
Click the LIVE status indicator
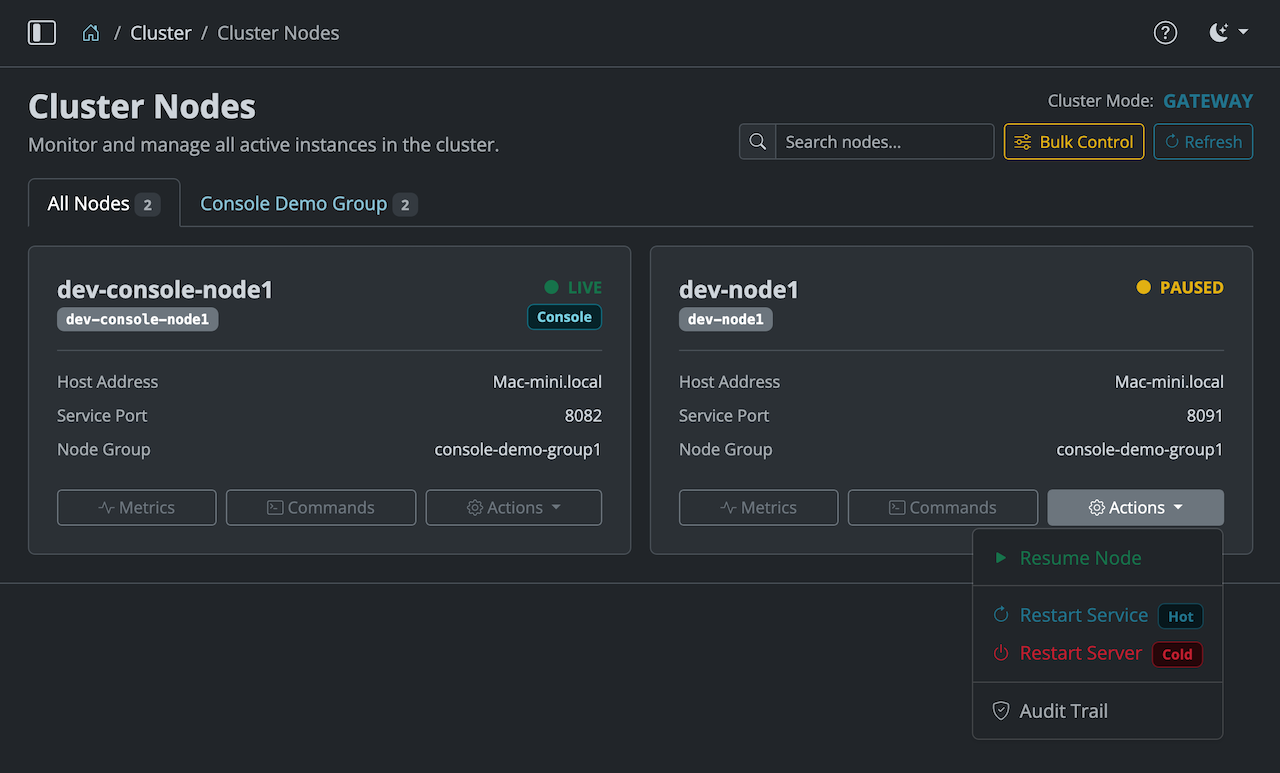click(573, 287)
